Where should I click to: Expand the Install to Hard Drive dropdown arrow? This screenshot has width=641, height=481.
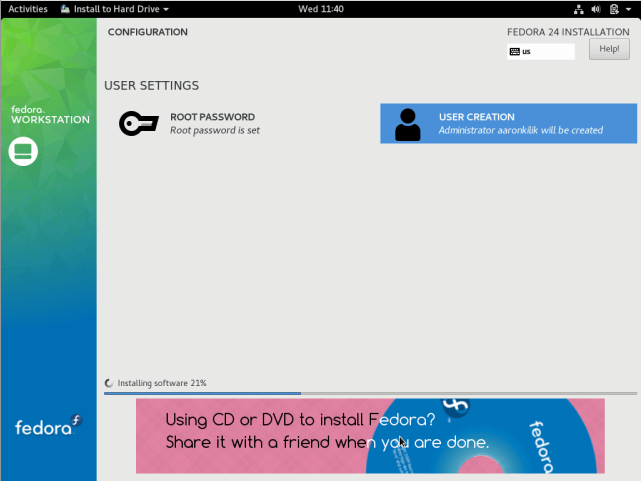pyautogui.click(x=166, y=9)
